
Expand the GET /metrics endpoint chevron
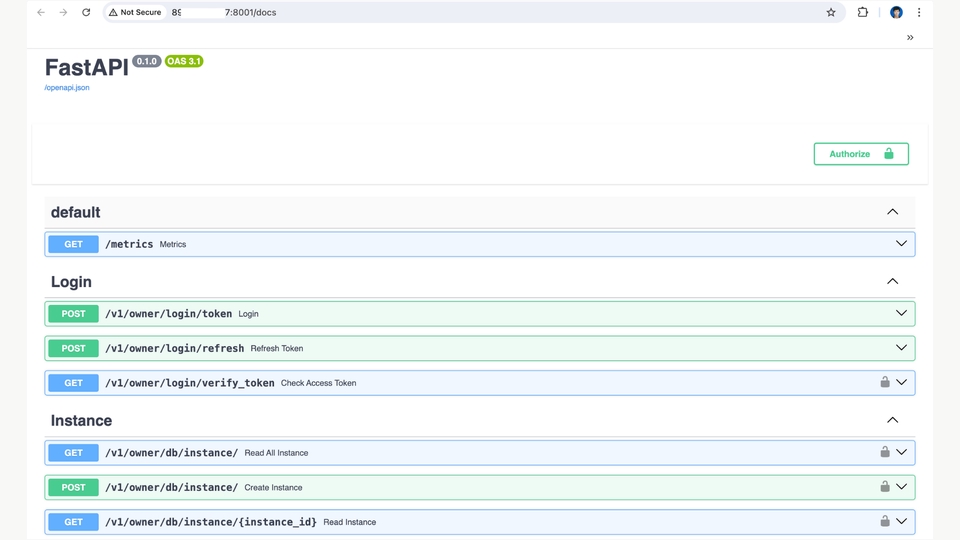tap(901, 244)
